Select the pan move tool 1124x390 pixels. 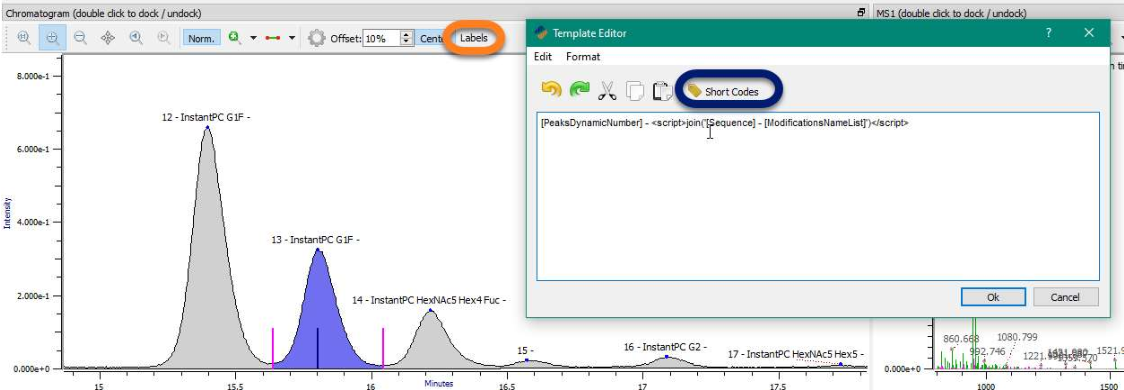[108, 38]
